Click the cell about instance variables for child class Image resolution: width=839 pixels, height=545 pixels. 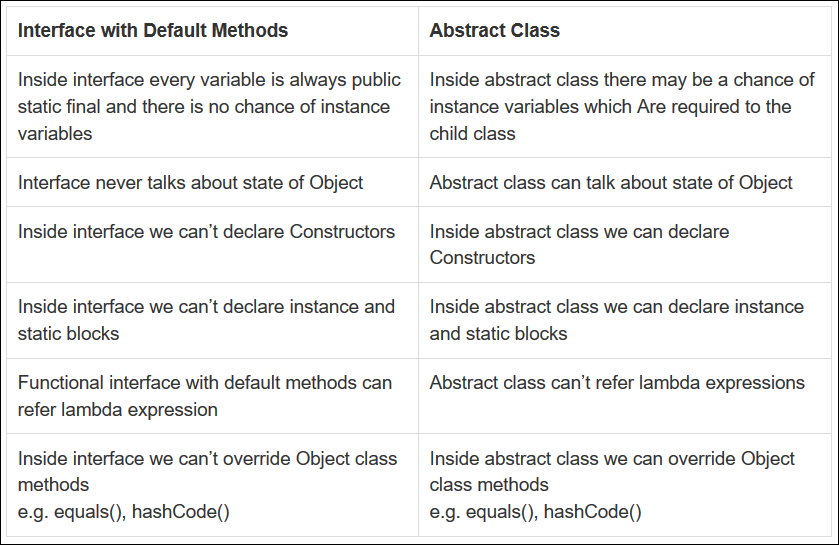(624, 106)
